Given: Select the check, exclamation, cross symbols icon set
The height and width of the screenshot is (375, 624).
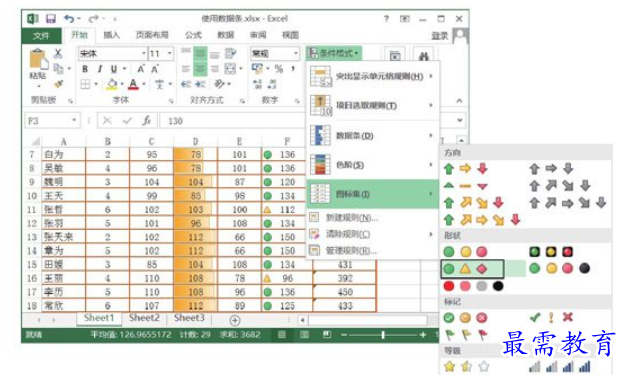Looking at the screenshot, I should 551,317.
